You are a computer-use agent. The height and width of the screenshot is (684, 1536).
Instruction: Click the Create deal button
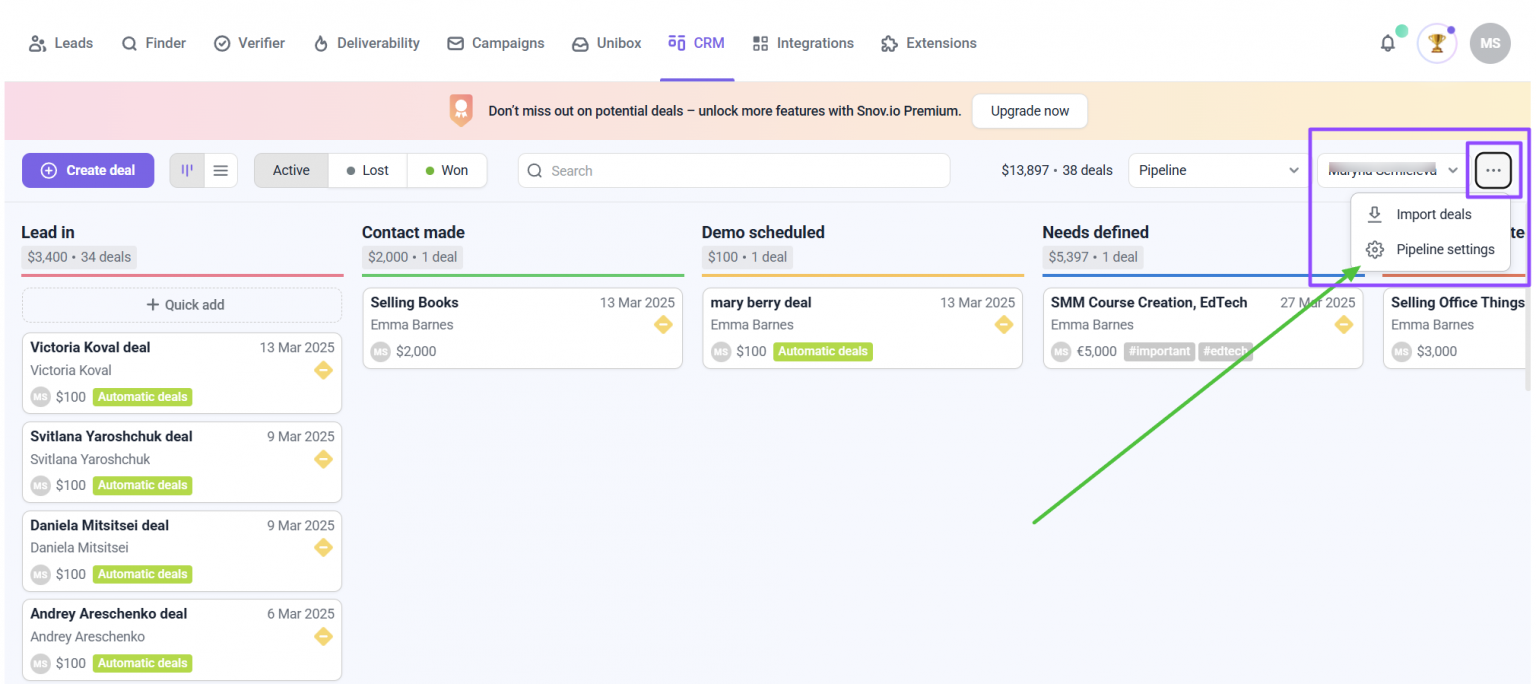(x=88, y=171)
